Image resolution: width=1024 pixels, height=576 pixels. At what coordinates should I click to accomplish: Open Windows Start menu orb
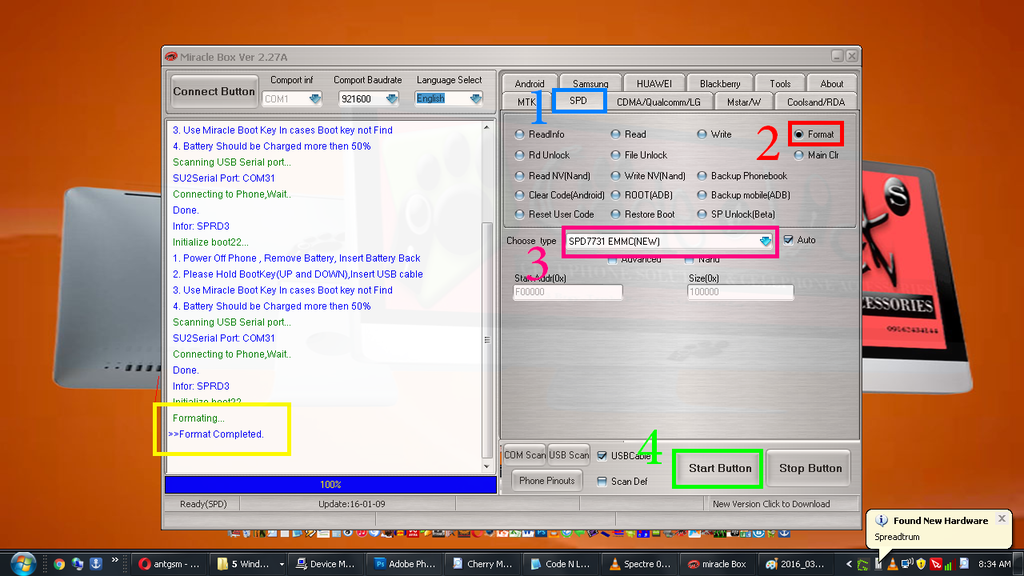pos(20,563)
